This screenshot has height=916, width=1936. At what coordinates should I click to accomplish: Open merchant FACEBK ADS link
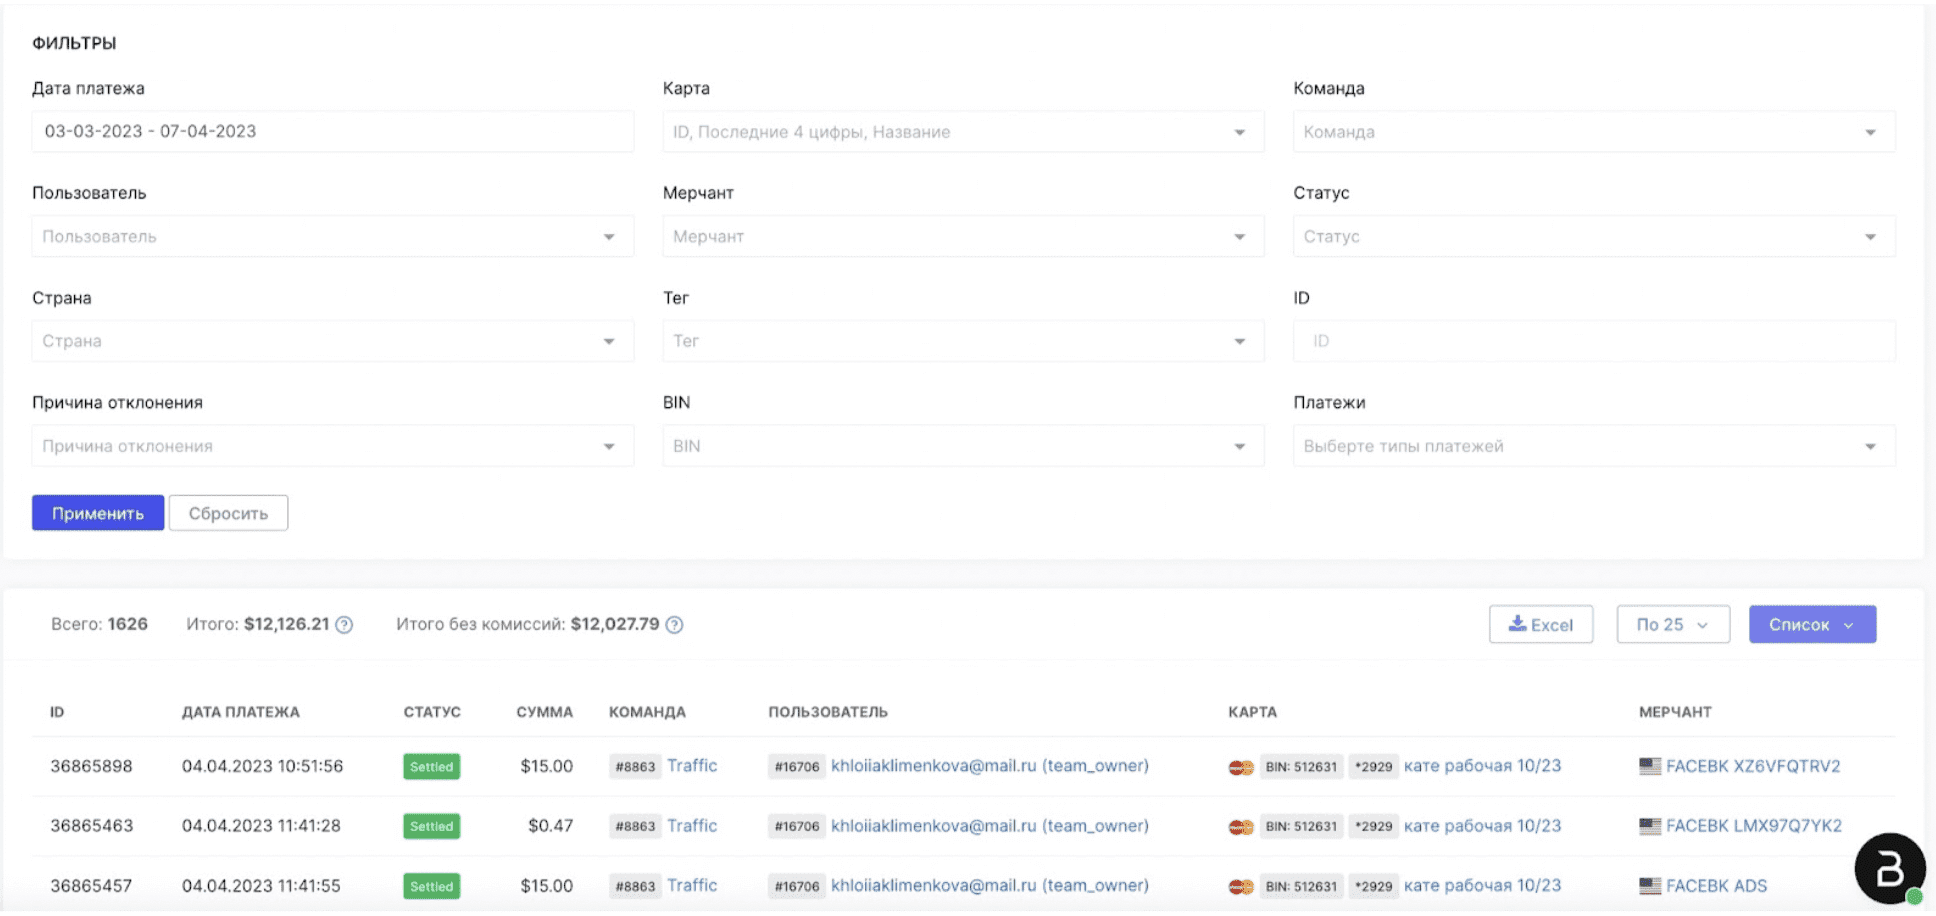click(1716, 886)
